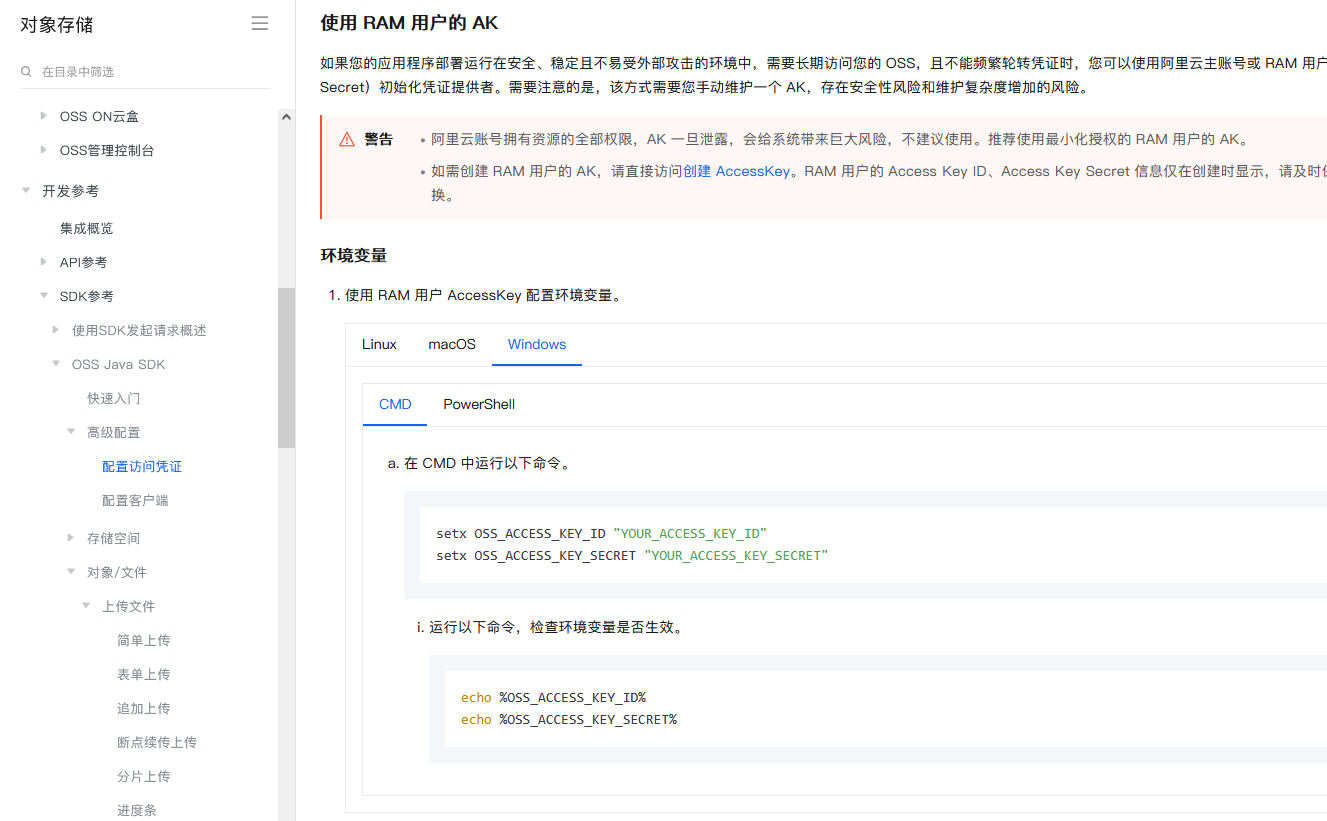Screen dimensions: 1327x821
Task: Click the OSS管理控制台 tree label
Action: 107,150
